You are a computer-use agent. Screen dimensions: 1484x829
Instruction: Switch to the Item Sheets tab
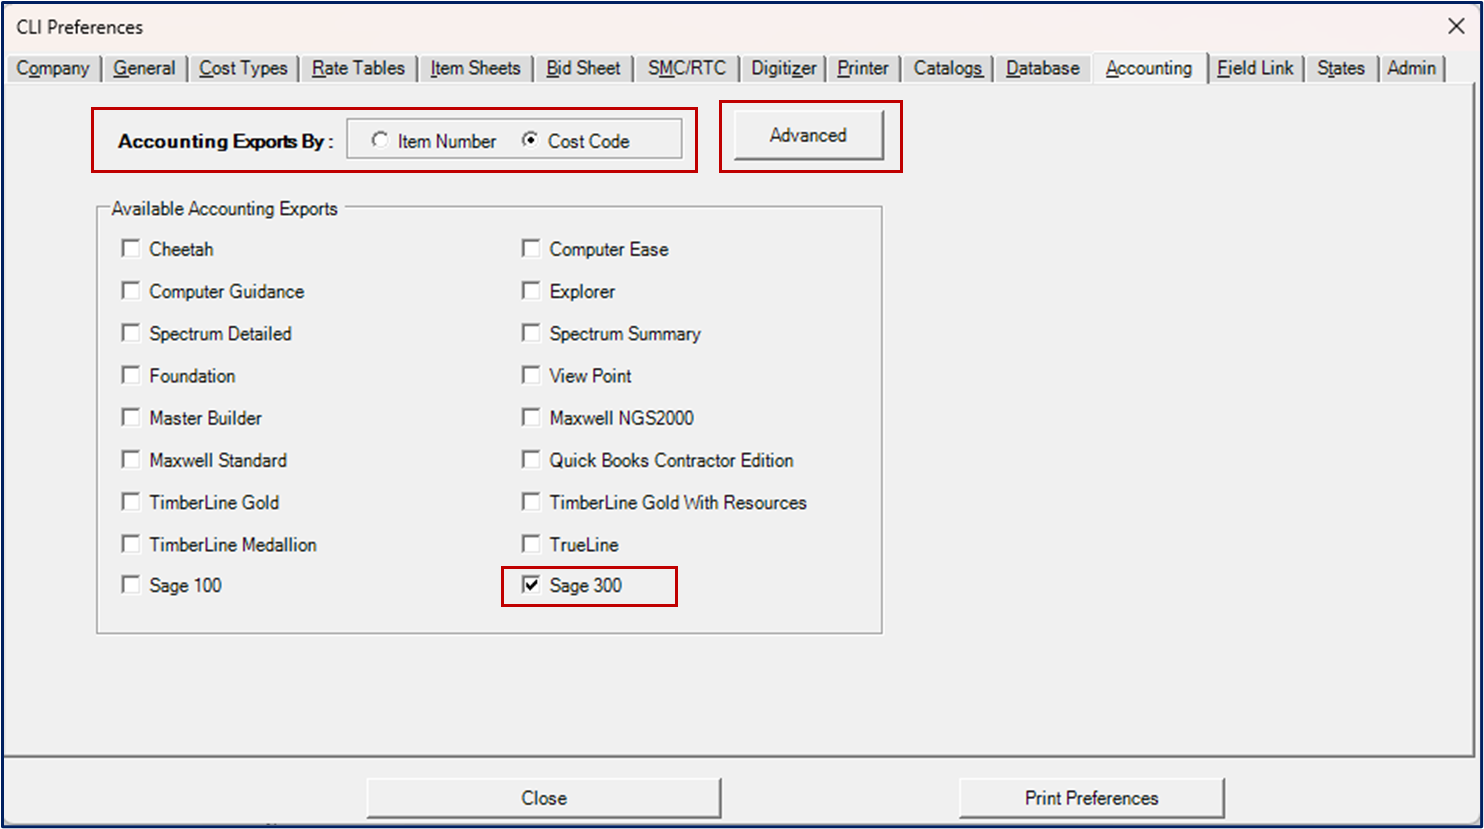coord(475,68)
